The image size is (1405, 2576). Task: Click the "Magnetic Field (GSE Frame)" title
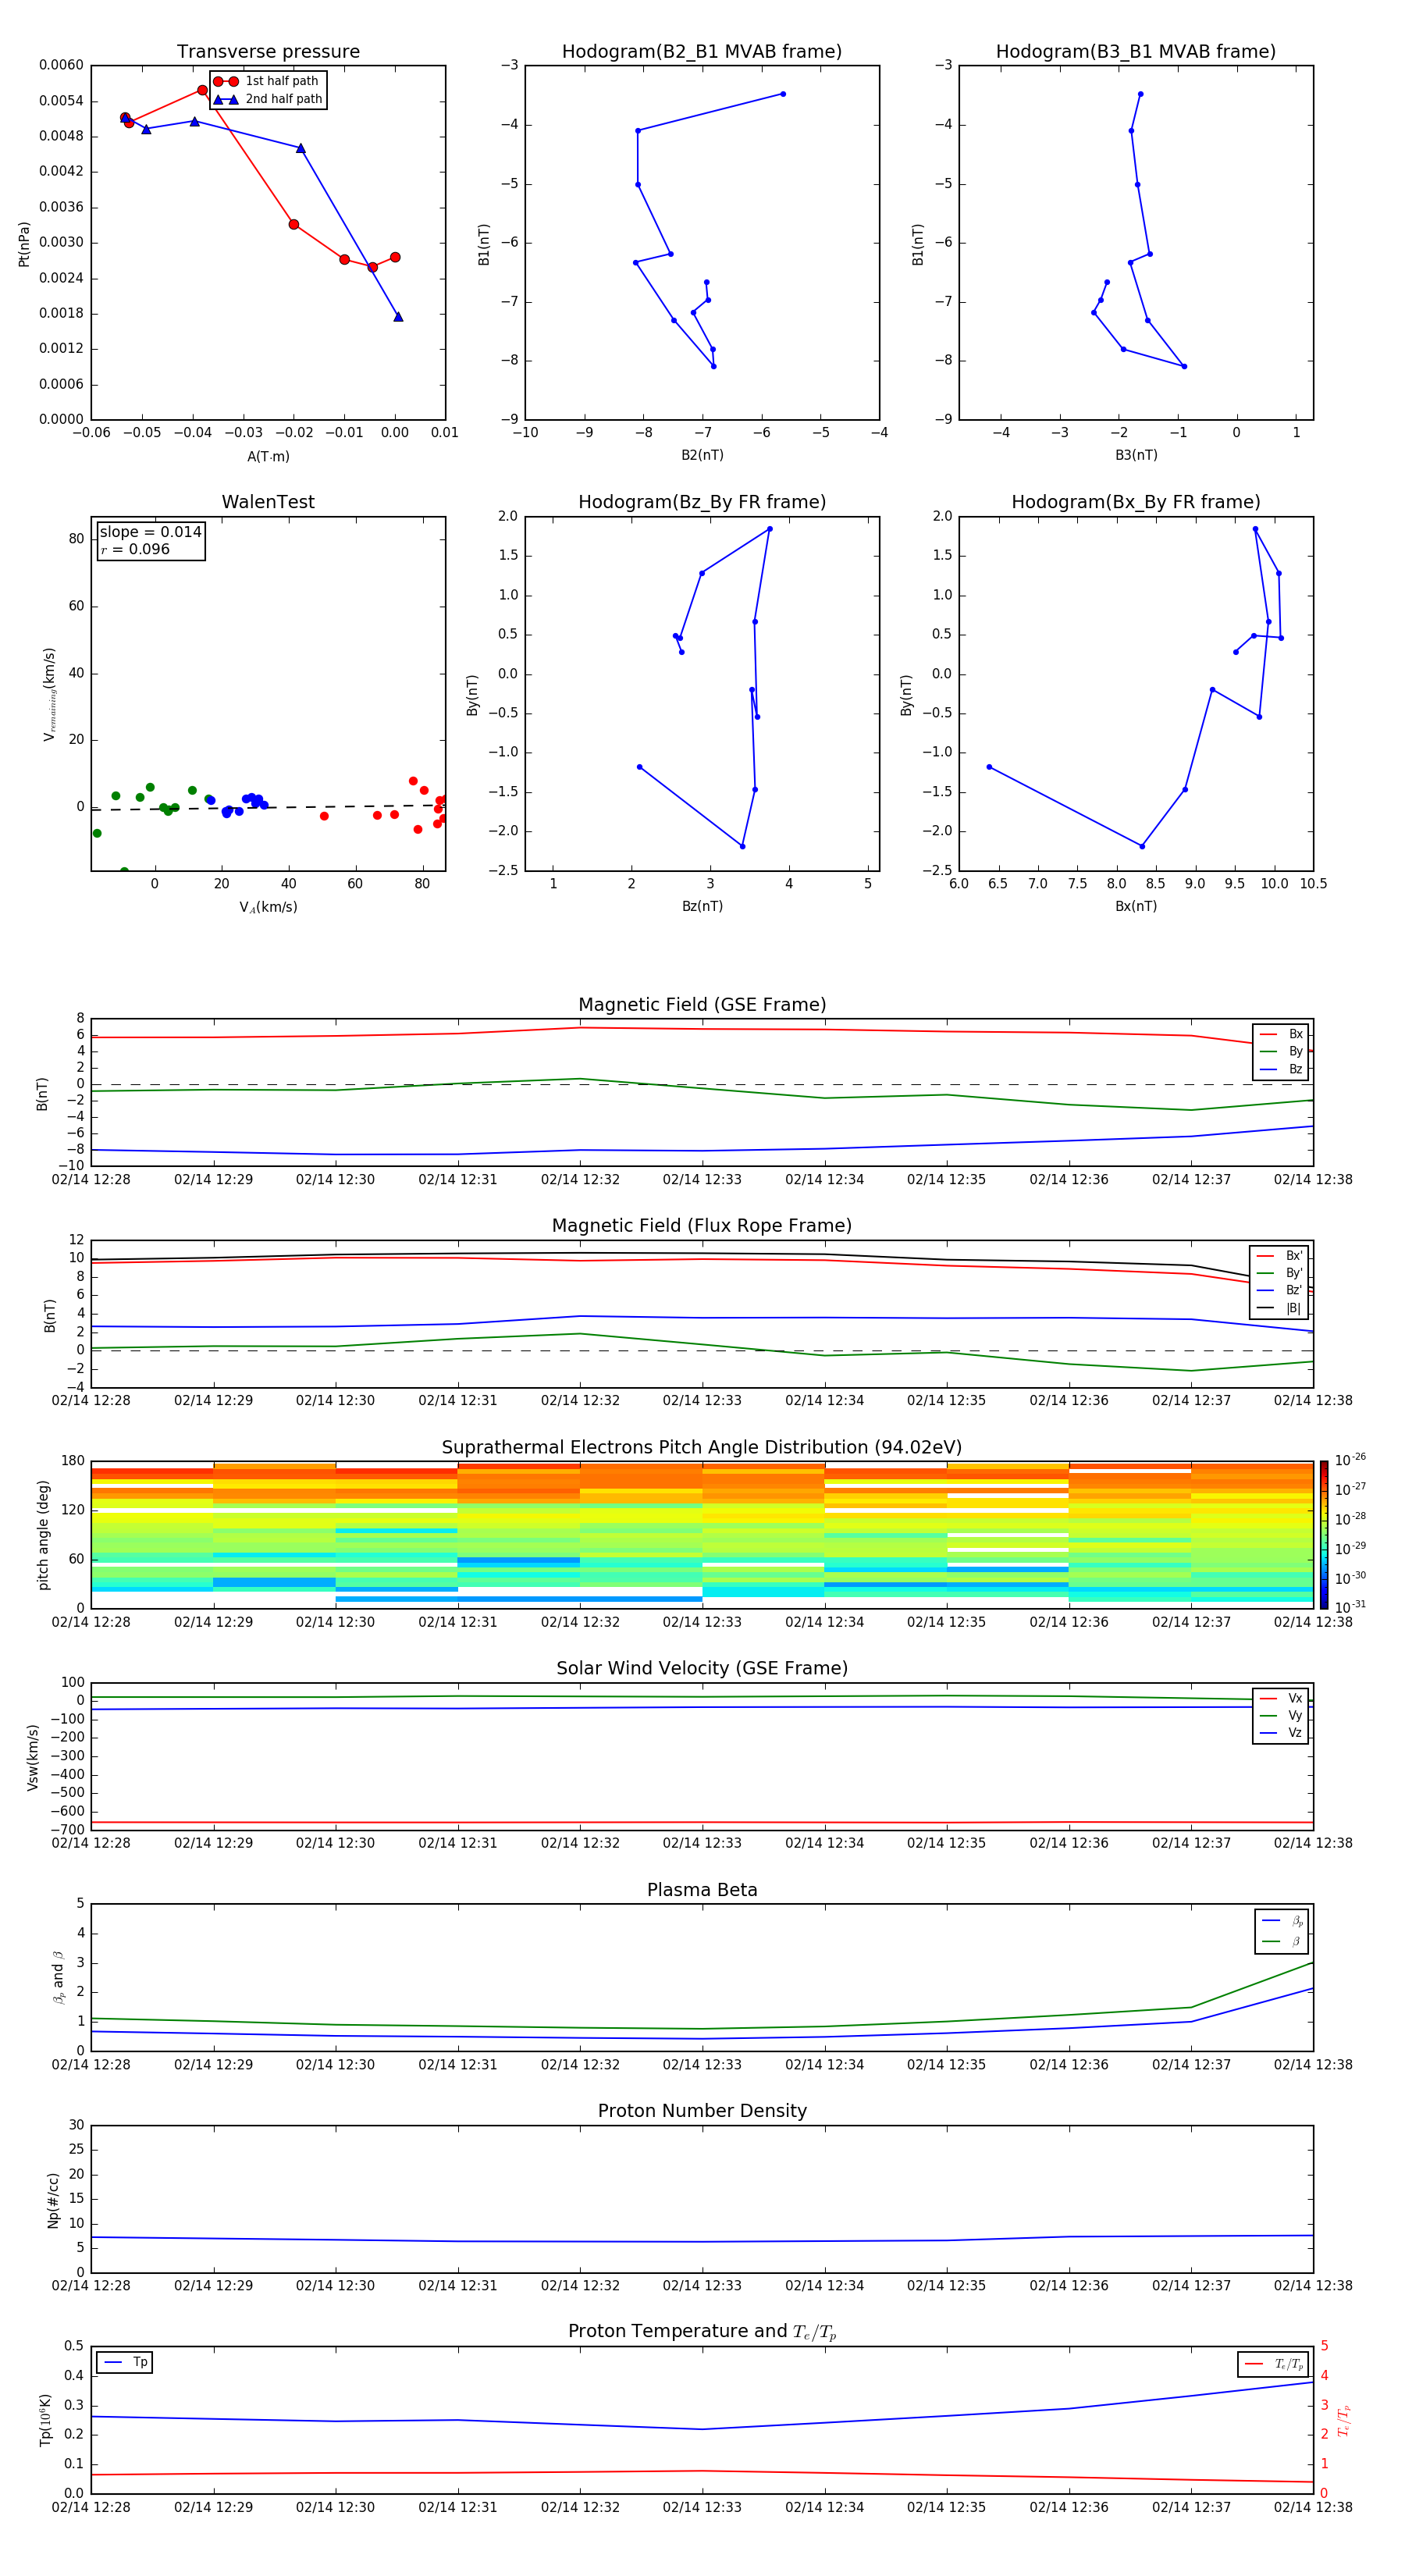702,1005
